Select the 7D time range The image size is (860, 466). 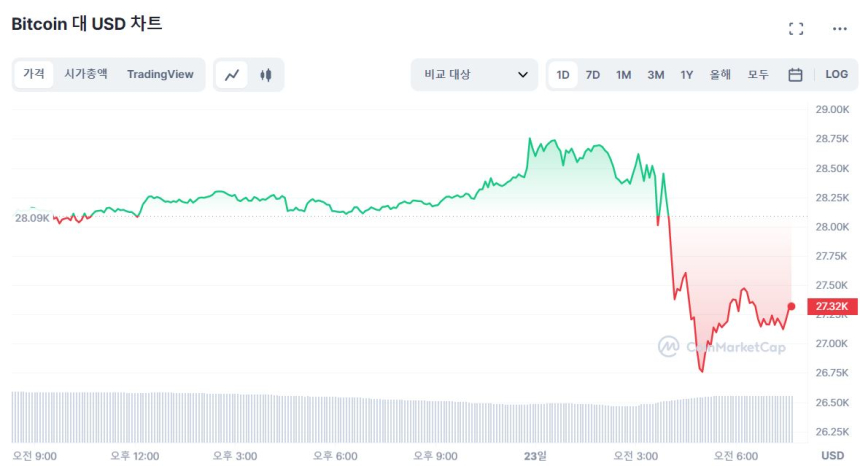[593, 75]
